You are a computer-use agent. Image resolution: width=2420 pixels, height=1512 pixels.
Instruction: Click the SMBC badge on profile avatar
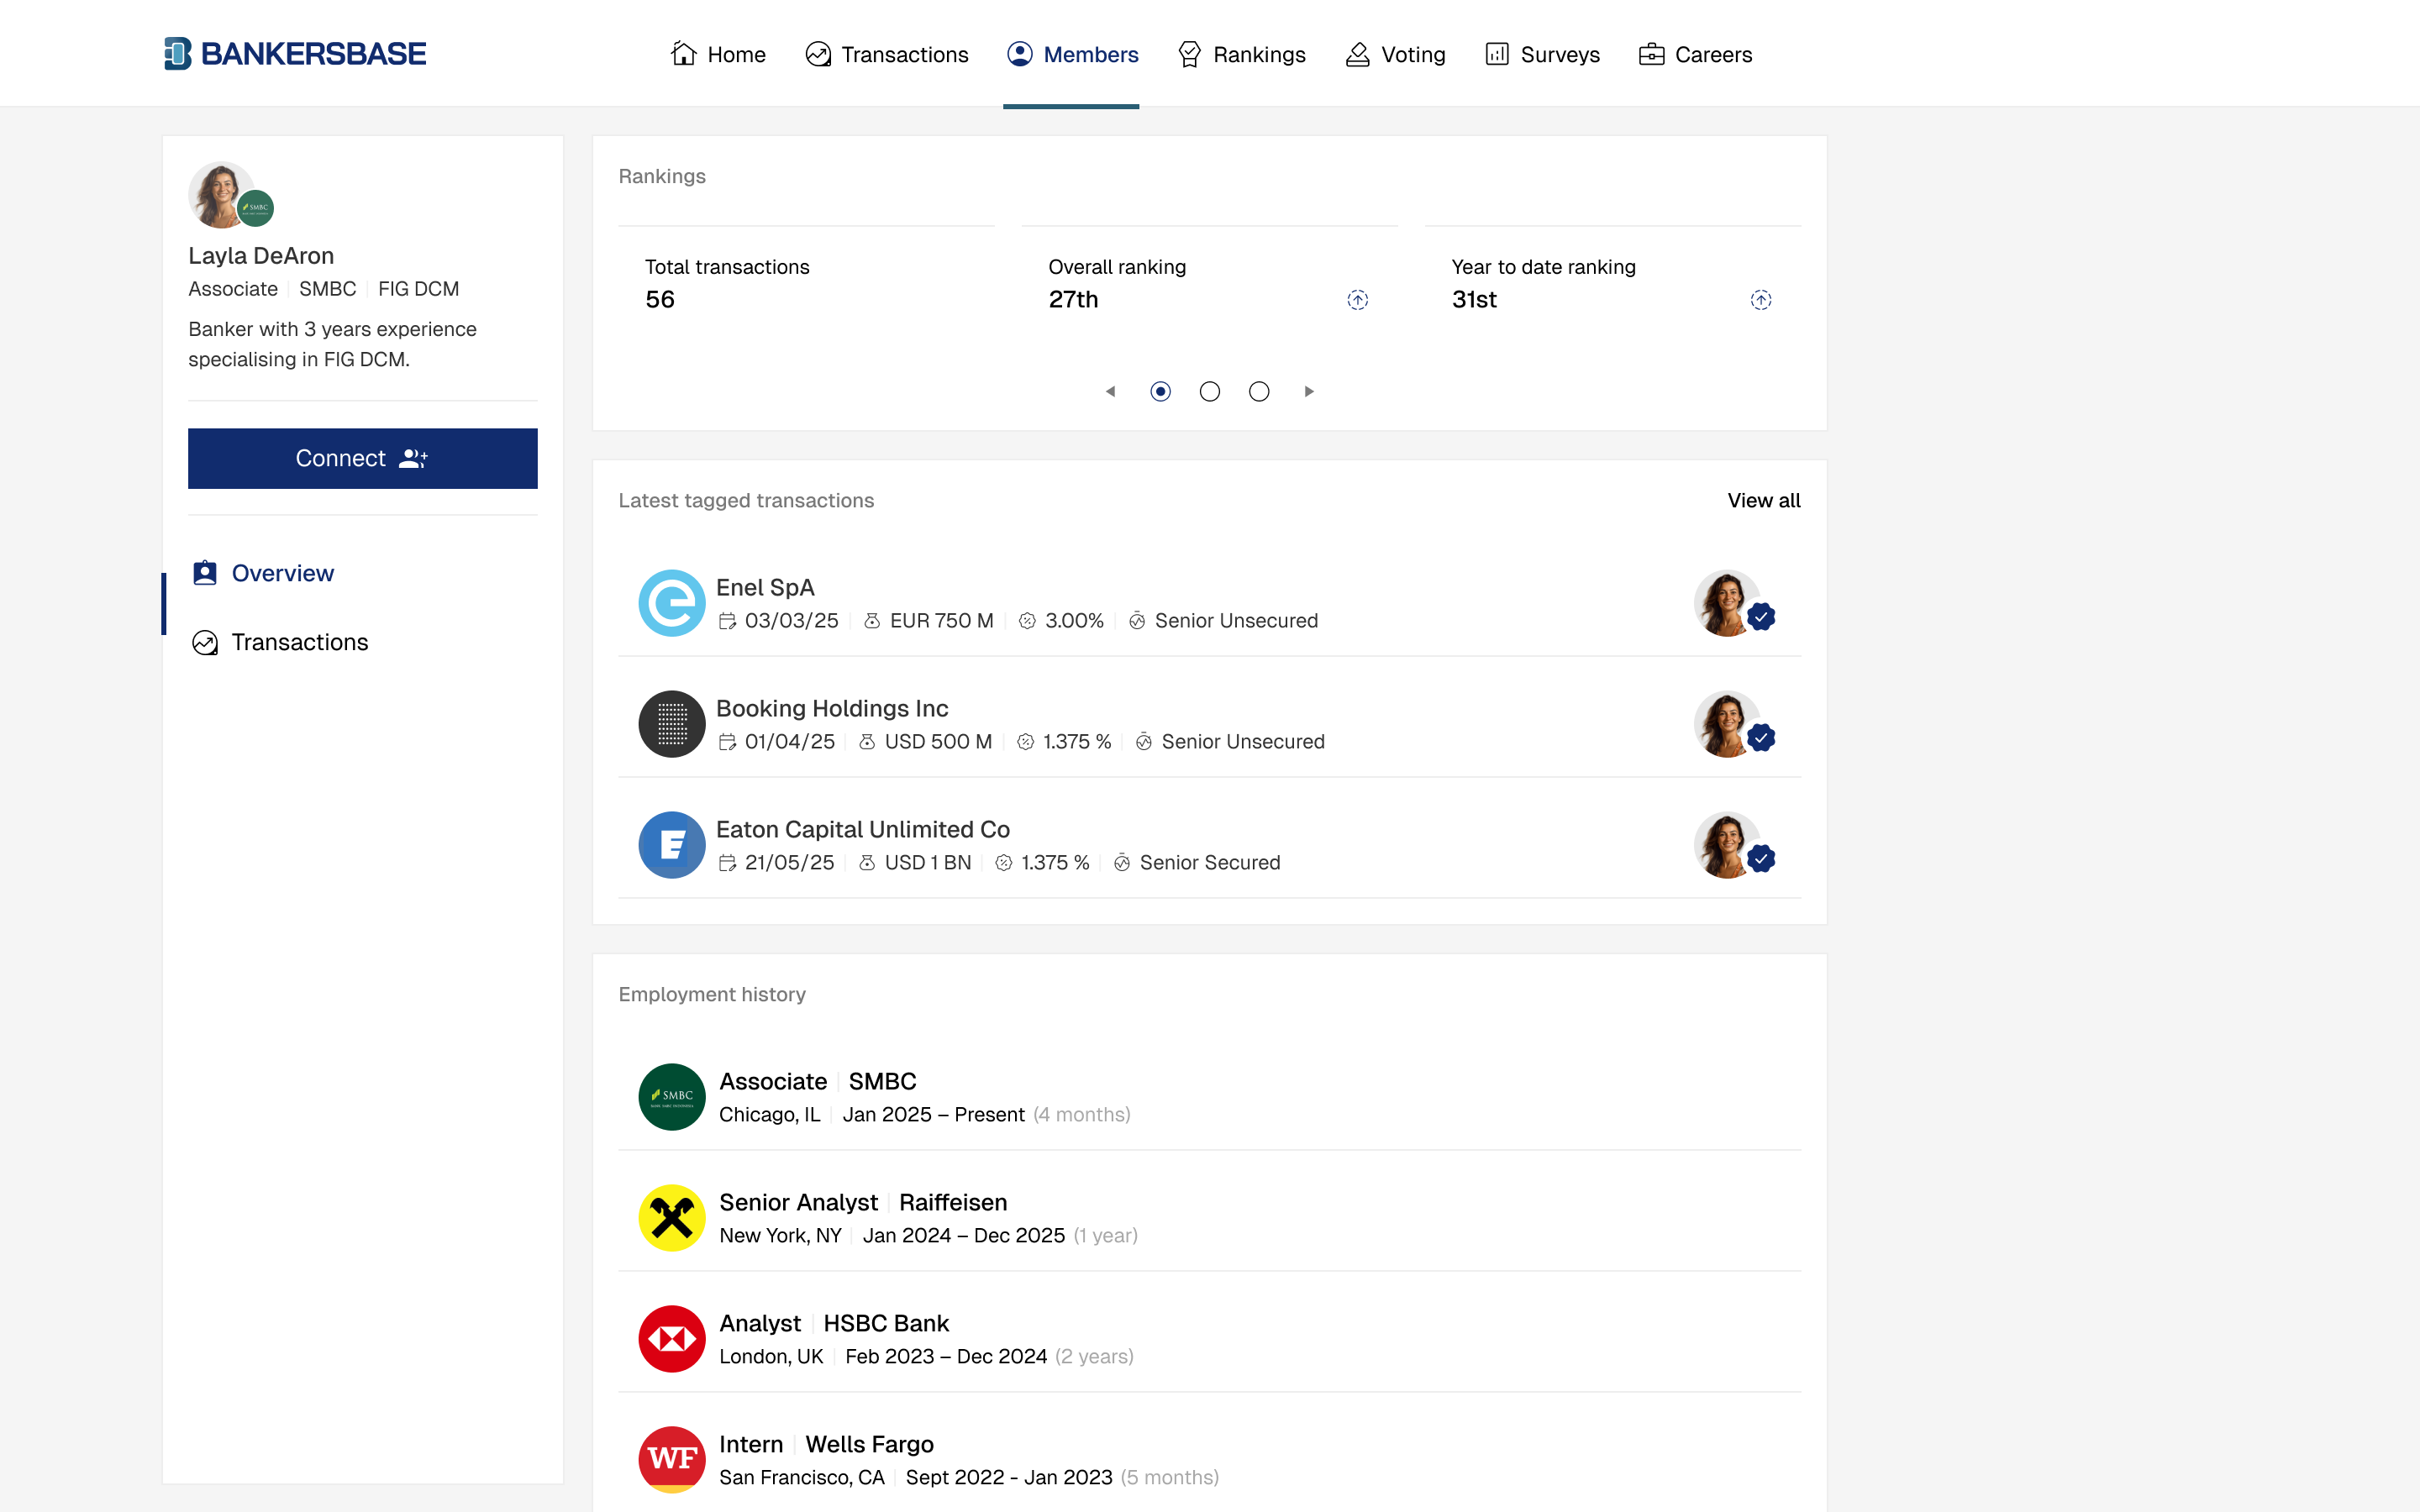pos(256,208)
